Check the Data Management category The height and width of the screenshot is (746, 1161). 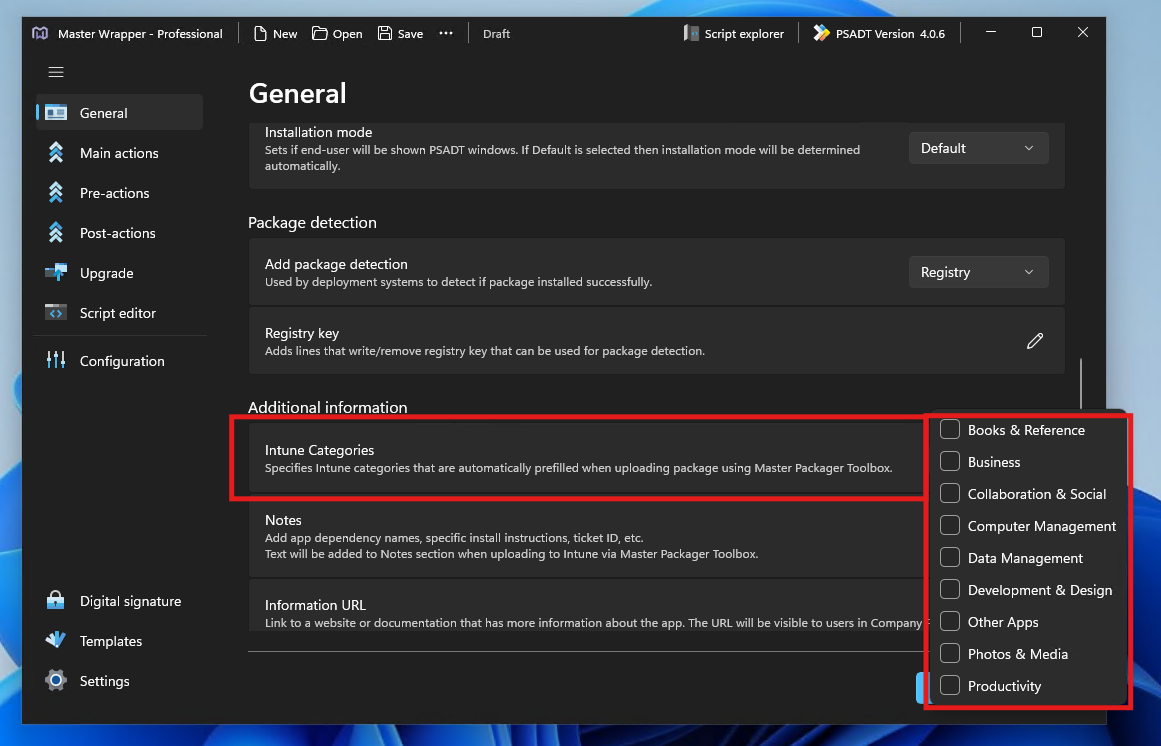click(x=950, y=557)
